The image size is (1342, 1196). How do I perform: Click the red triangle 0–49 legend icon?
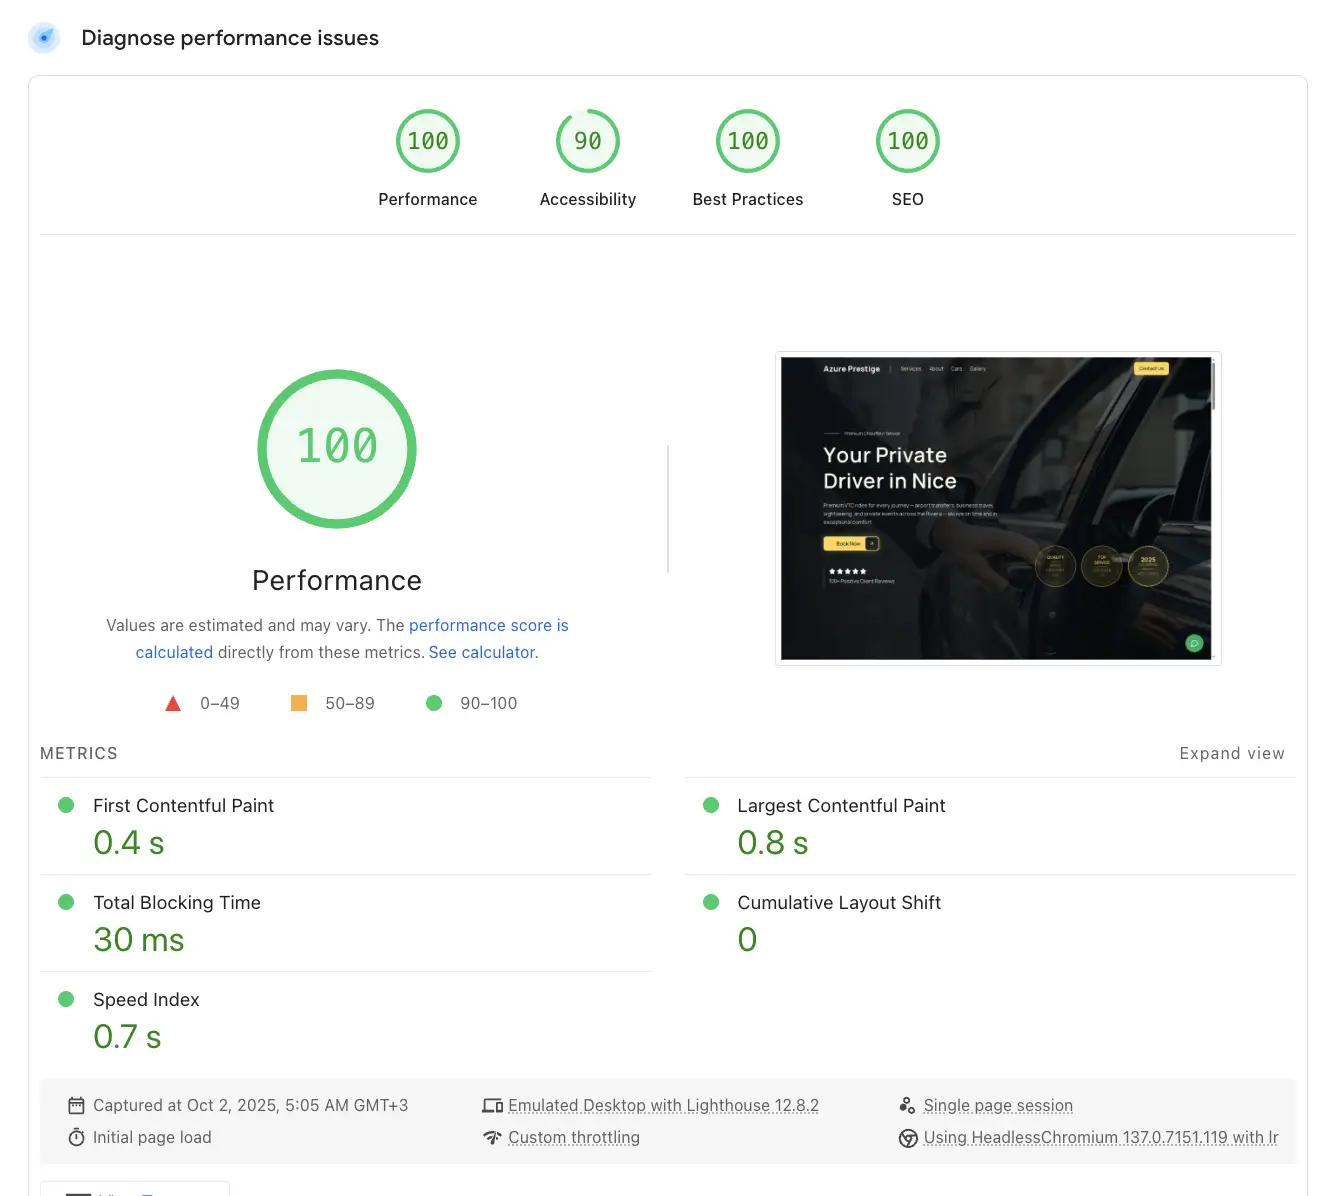coord(173,703)
